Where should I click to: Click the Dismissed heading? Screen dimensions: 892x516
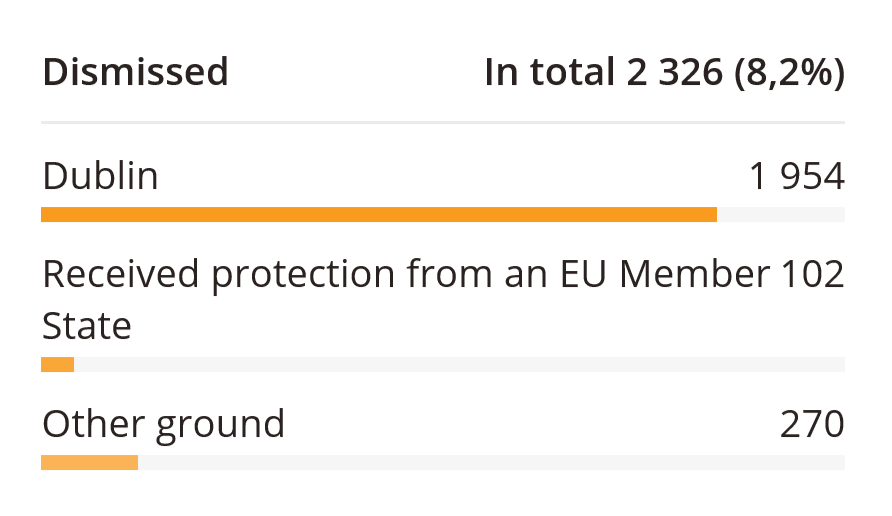point(135,72)
